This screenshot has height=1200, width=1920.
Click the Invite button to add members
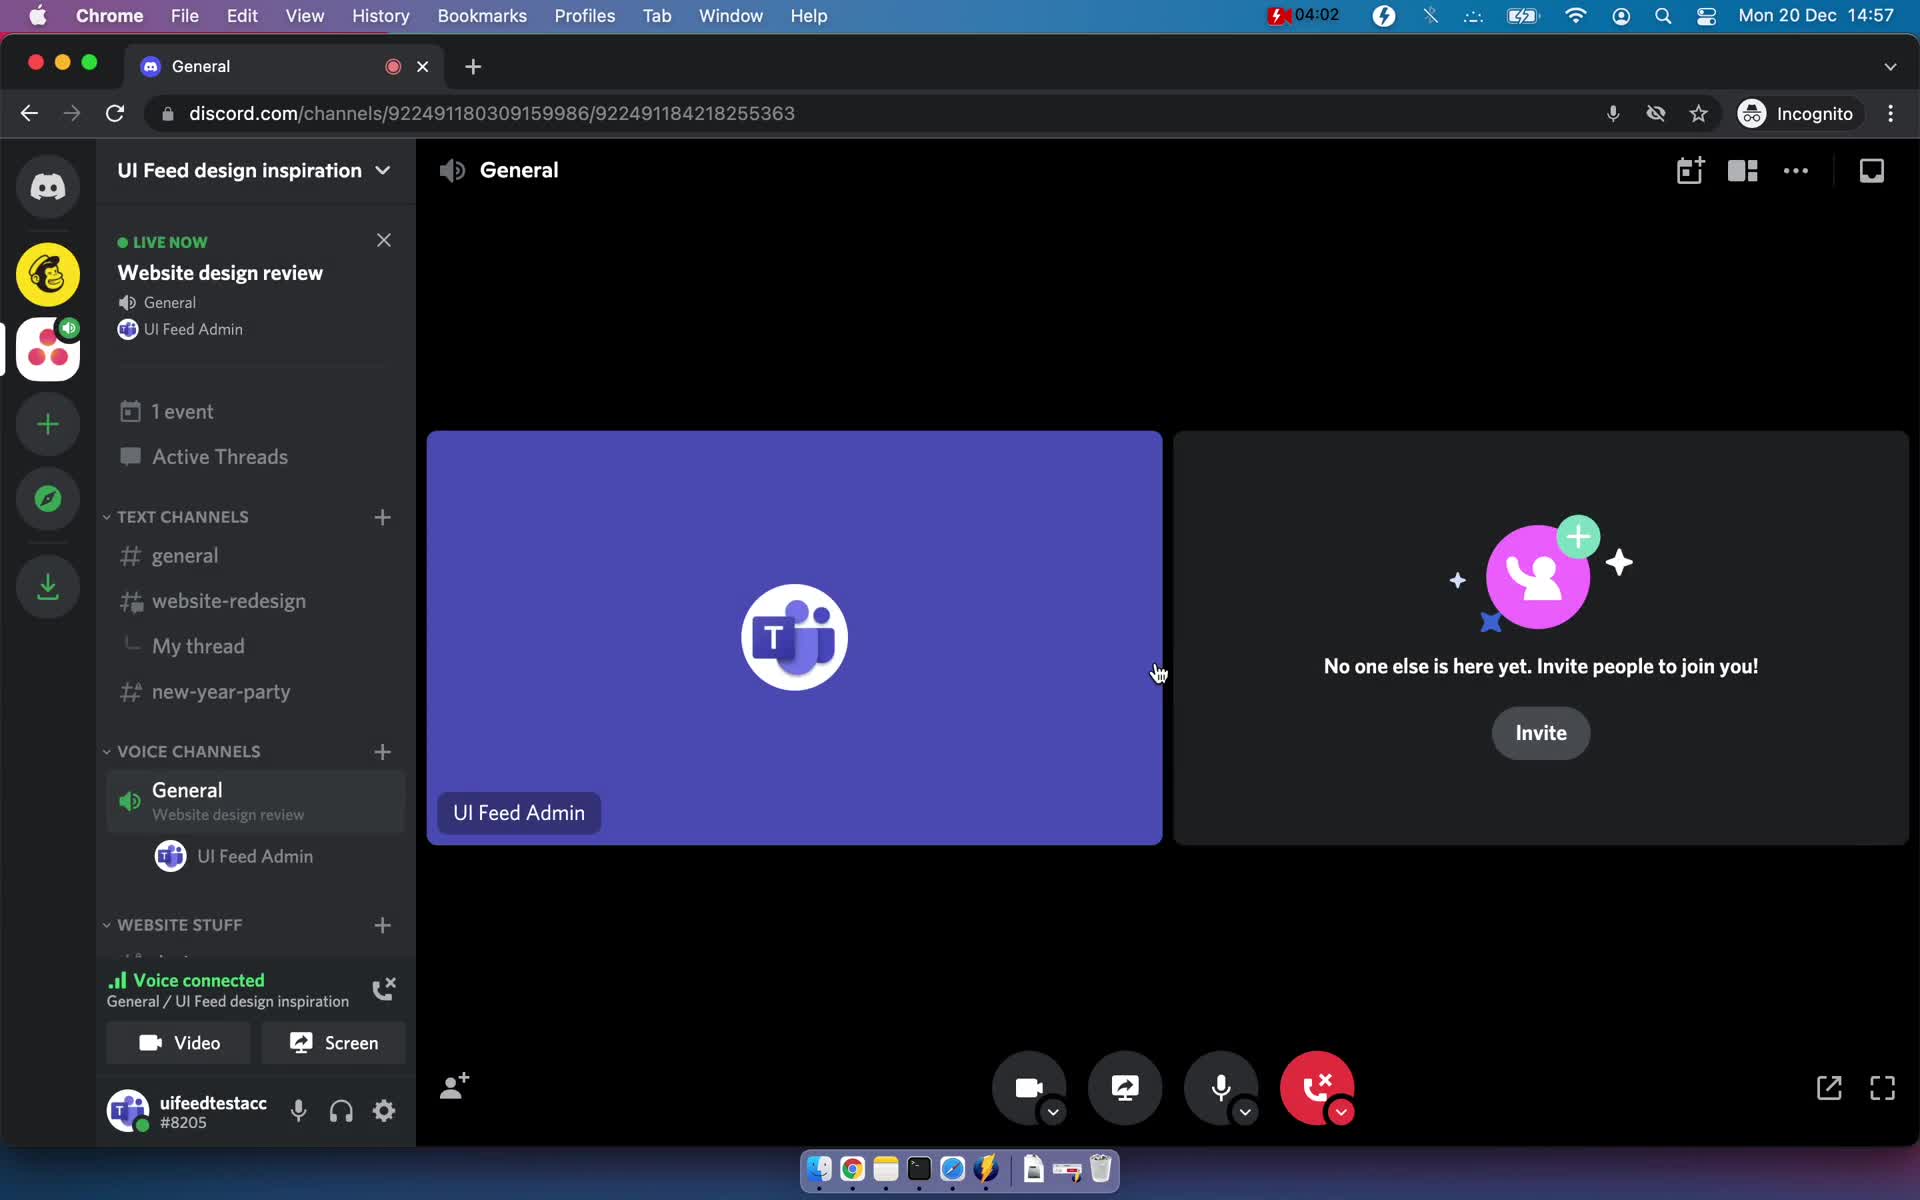pyautogui.click(x=1540, y=733)
